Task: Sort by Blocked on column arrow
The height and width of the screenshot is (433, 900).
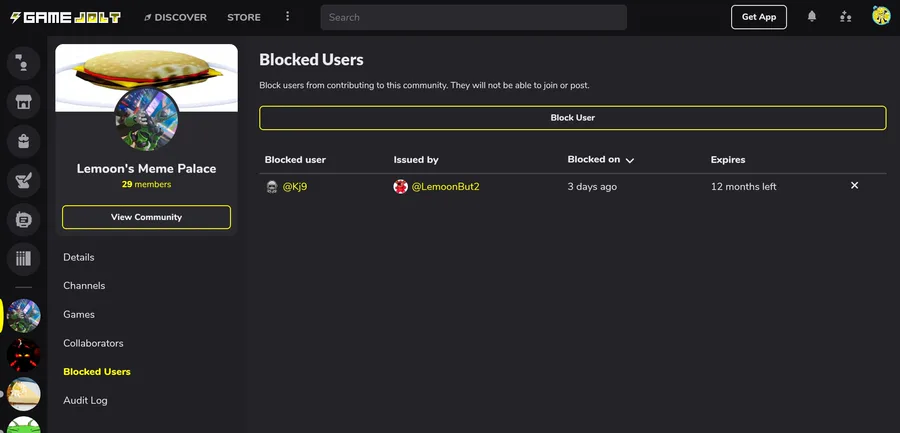Action: 630,160
